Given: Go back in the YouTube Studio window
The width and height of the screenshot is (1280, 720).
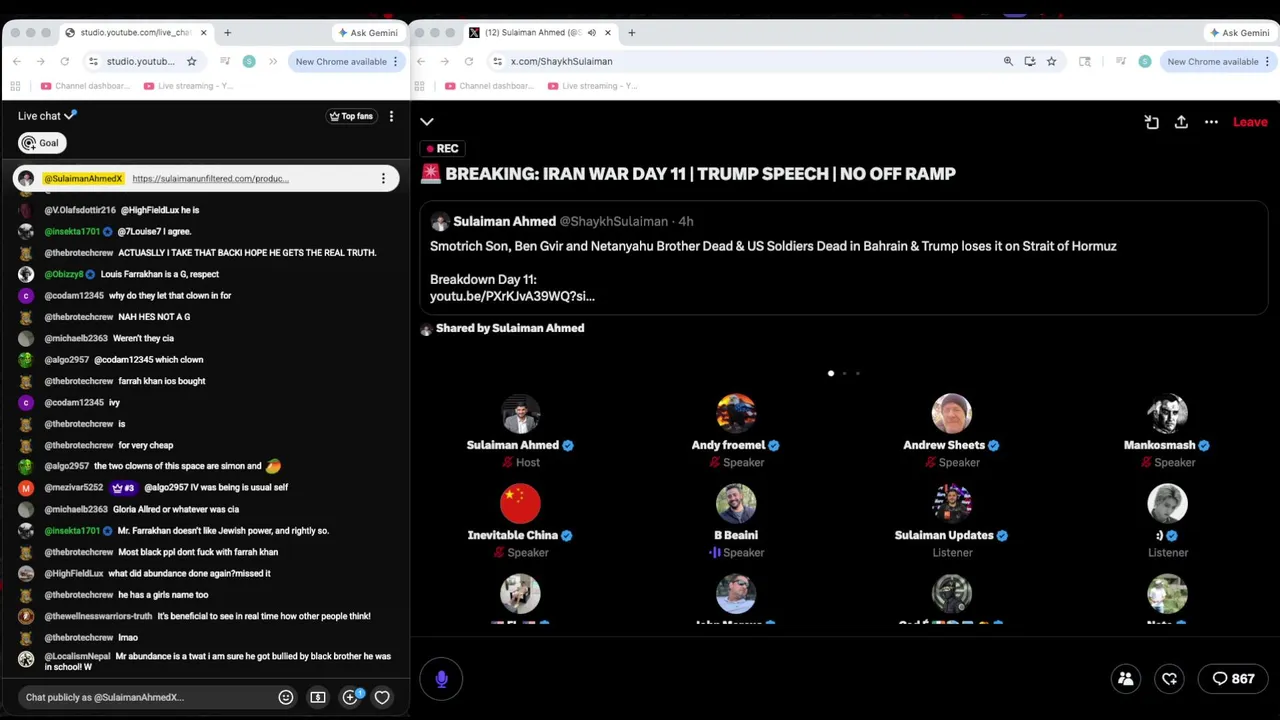Looking at the screenshot, I should [17, 61].
